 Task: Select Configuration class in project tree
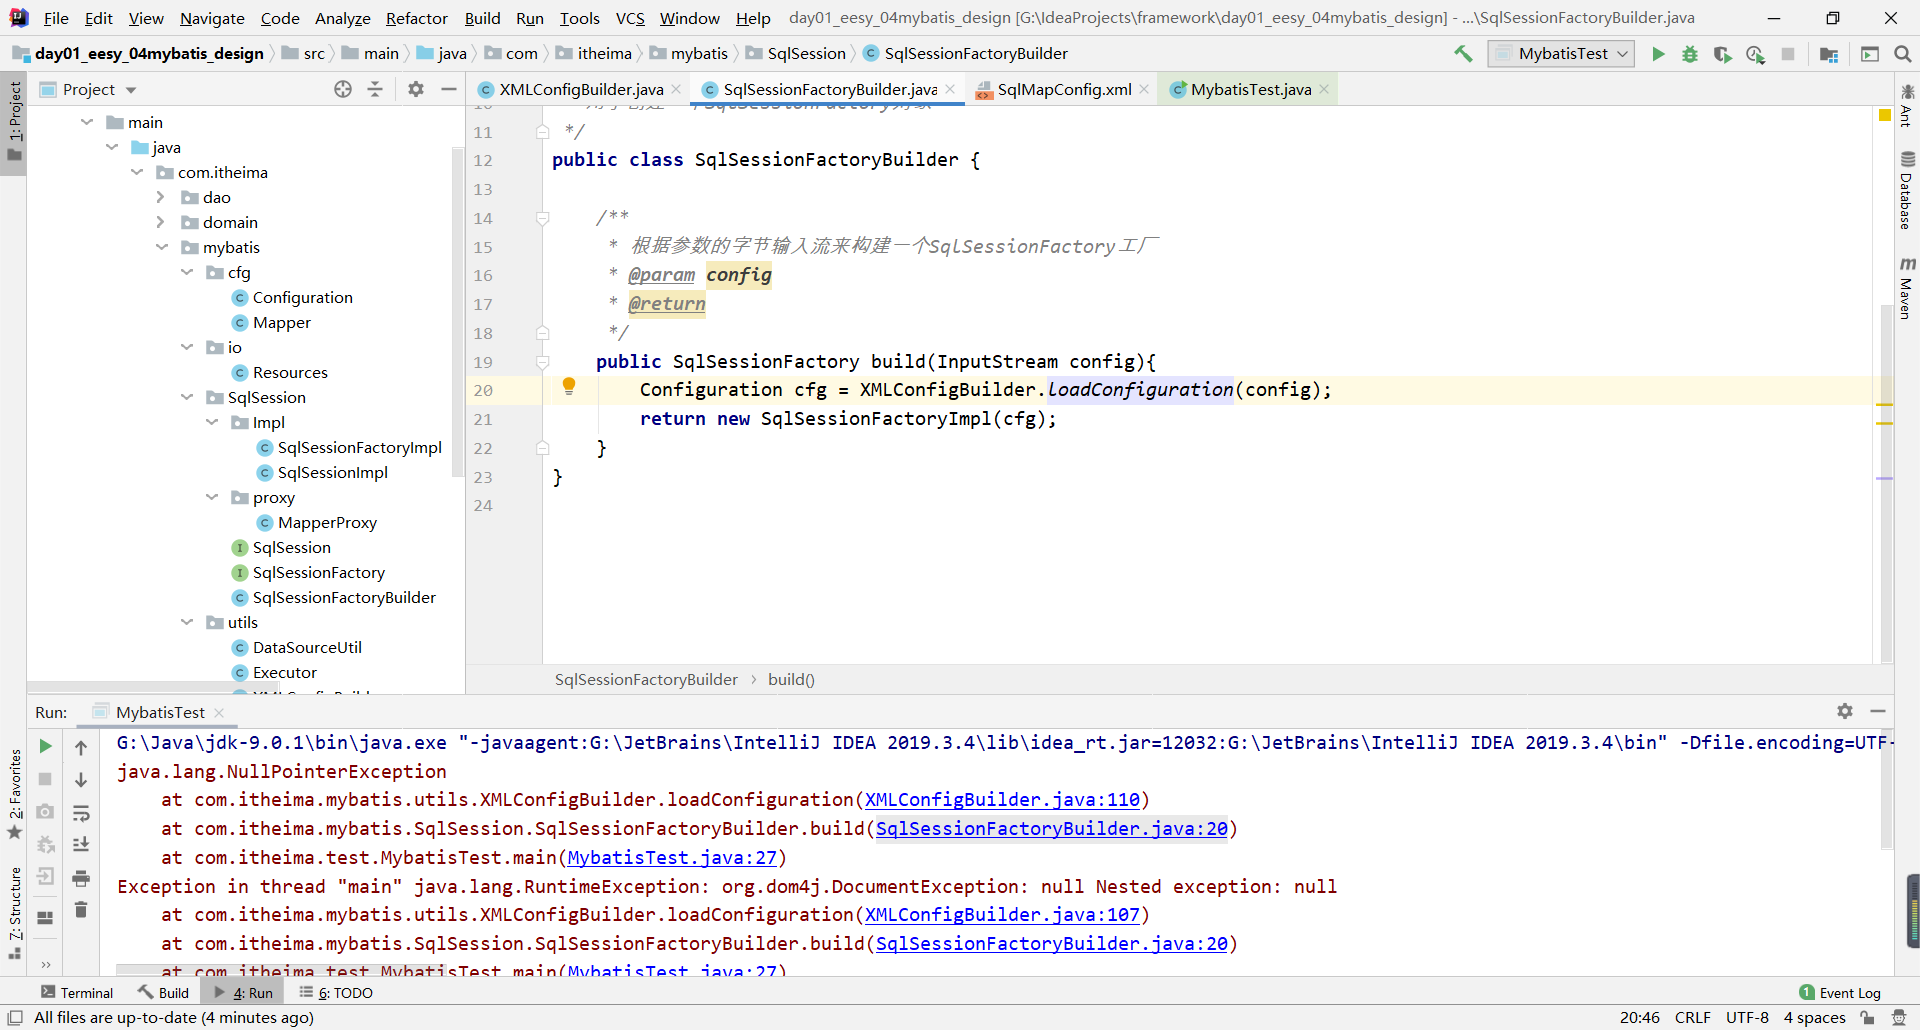302,297
